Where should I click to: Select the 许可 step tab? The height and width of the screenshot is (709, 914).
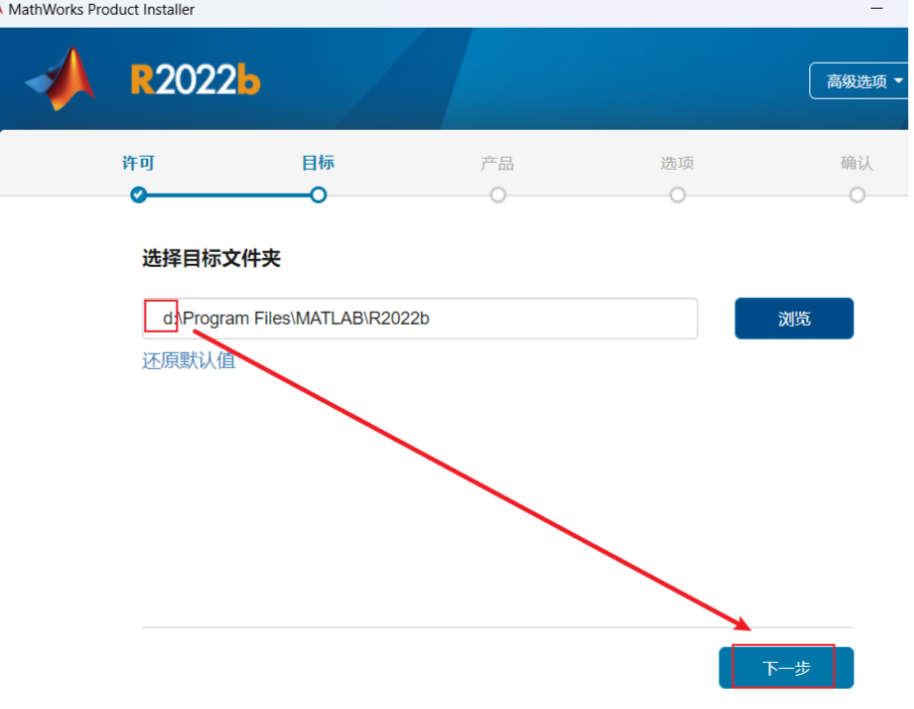(138, 162)
